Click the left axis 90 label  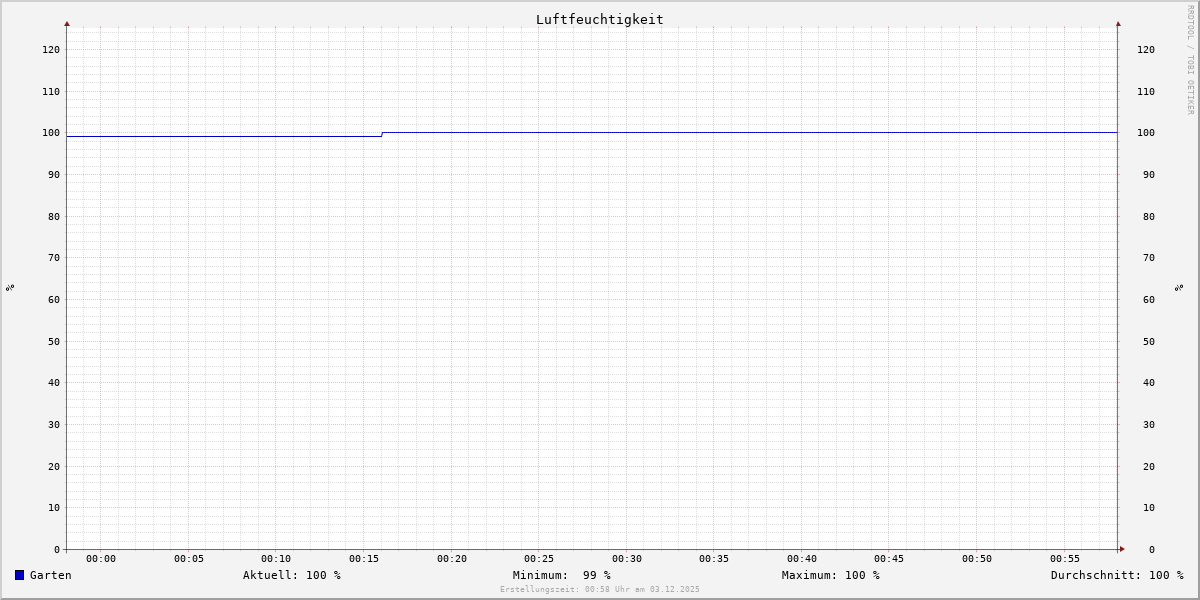(54, 175)
